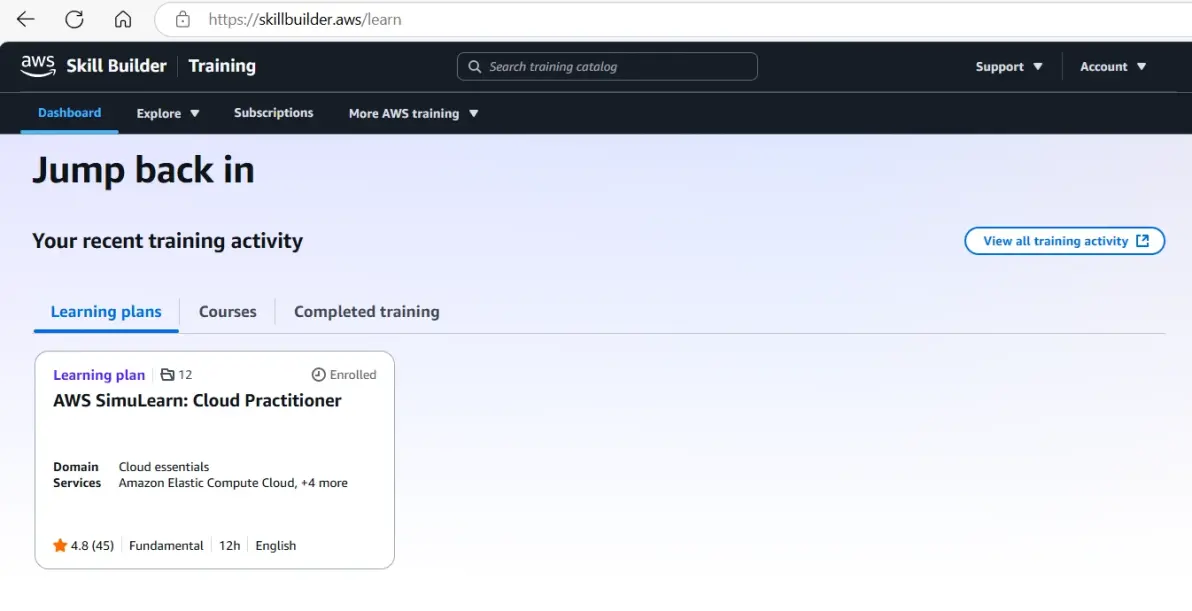The image size is (1192, 611).
Task: Click the Skill Builder title link
Action: point(116,66)
